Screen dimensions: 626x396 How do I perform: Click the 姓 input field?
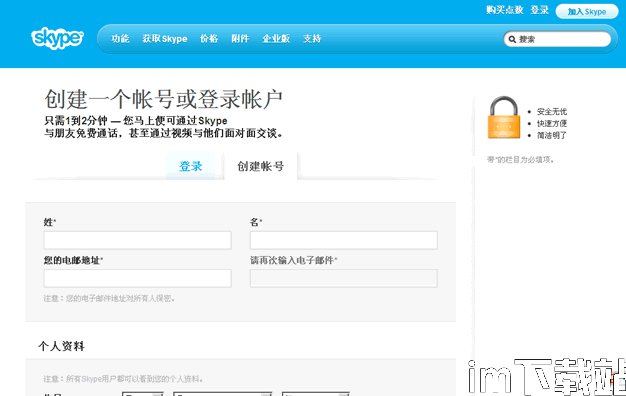[137, 240]
